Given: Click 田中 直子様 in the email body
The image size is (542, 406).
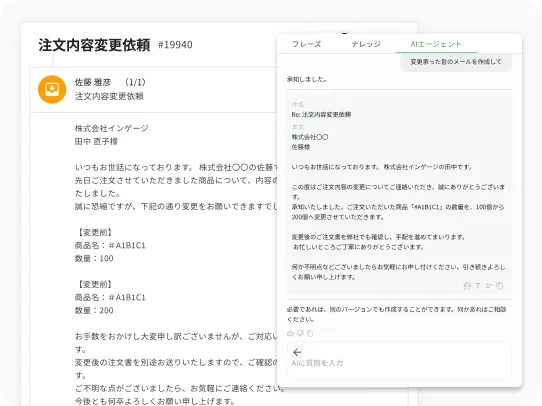Looking at the screenshot, I should click(x=96, y=142).
